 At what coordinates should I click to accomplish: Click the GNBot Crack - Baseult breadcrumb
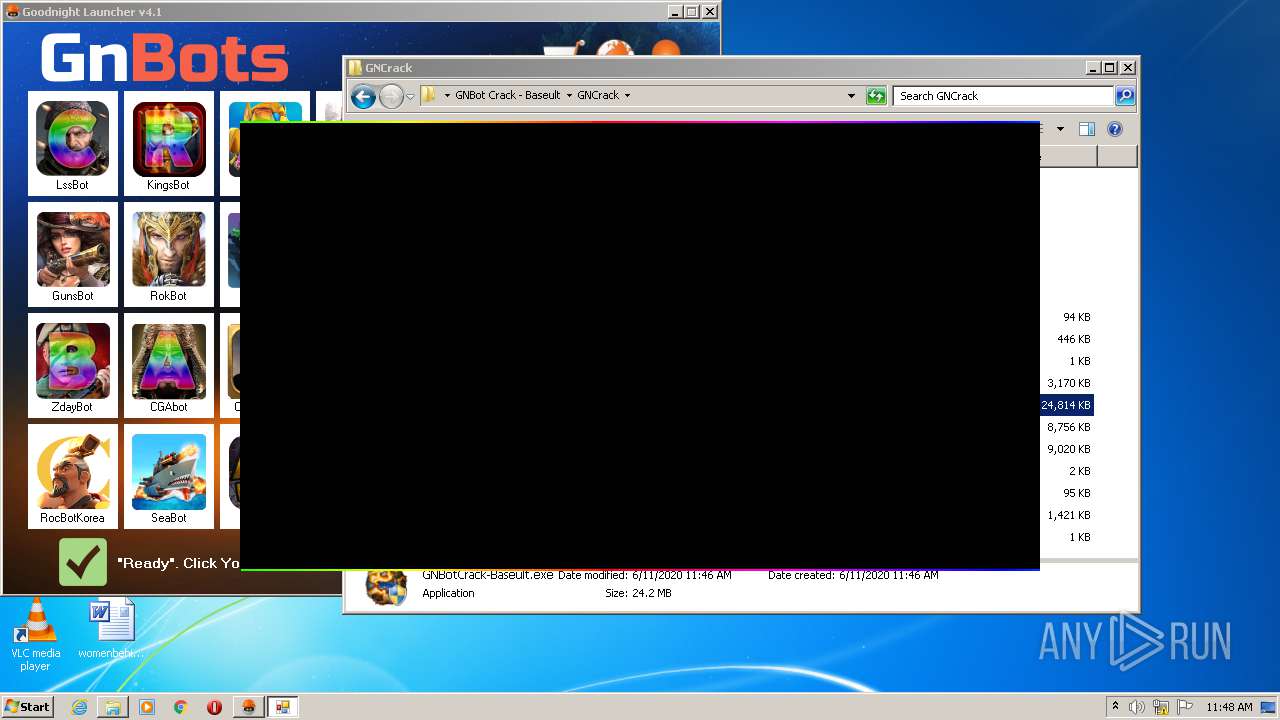(x=508, y=96)
